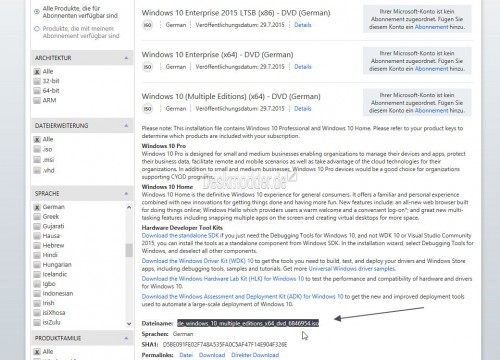Toggle the Alle checkbox under ARCHITEKTUR

pos(37,72)
